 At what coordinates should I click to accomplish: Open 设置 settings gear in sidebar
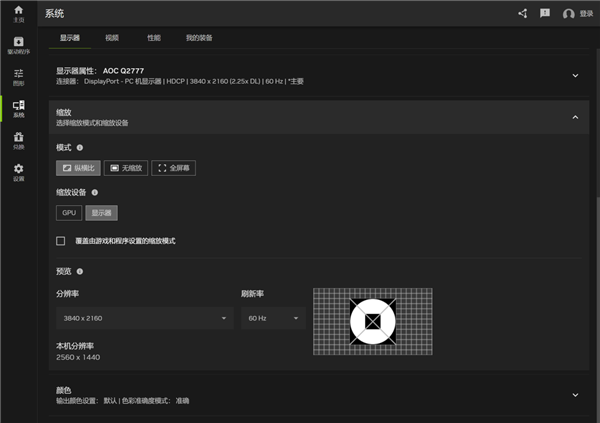coord(18,171)
